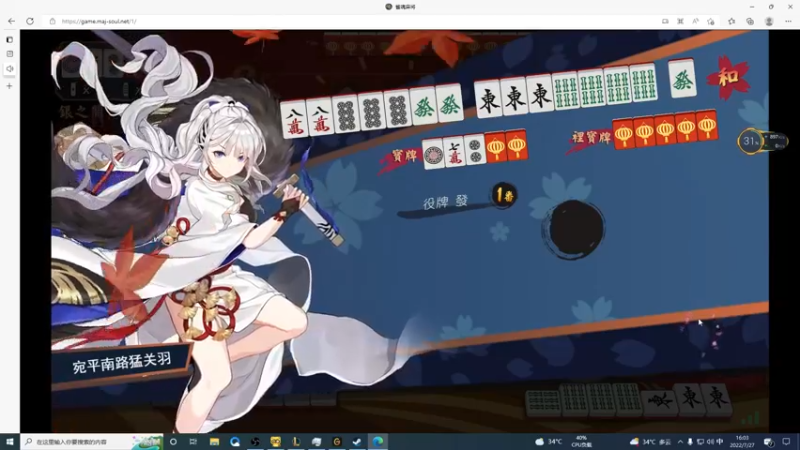Open League of Legends taskbar icon
Image resolution: width=800 pixels, height=450 pixels.
(x=296, y=442)
